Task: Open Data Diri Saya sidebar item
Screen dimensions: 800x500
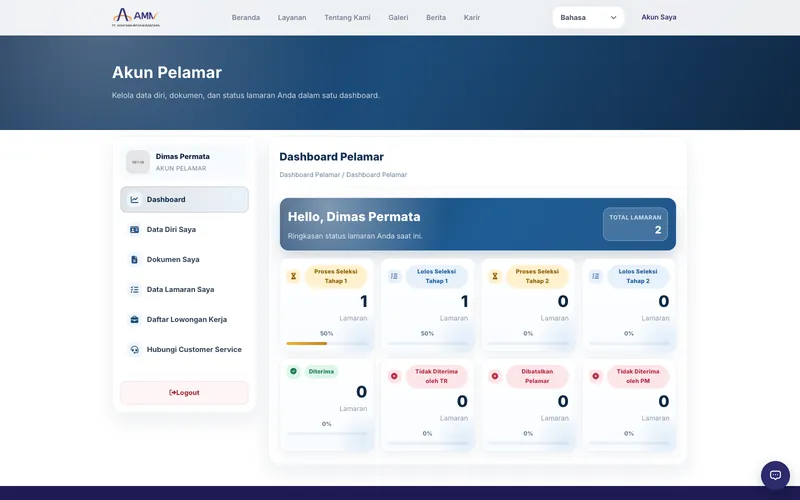Action: pyautogui.click(x=184, y=230)
